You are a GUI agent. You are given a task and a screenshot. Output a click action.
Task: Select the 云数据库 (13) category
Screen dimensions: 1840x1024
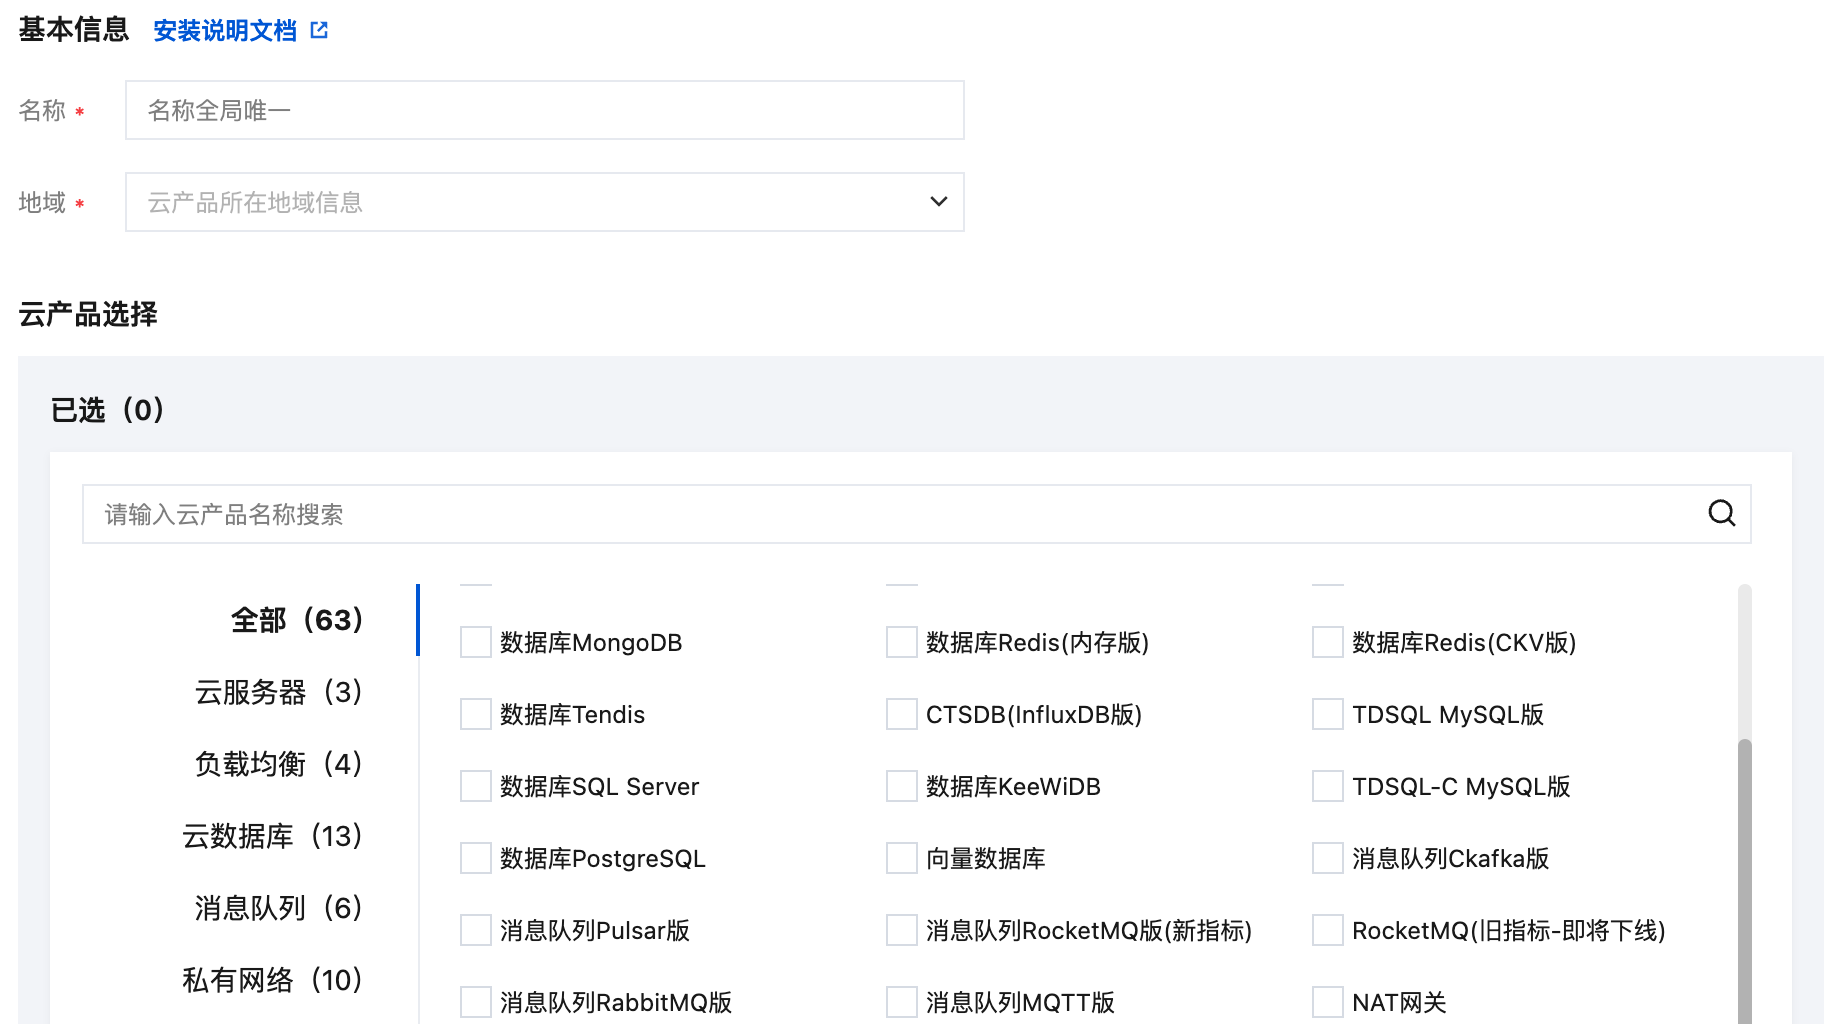coord(273,836)
